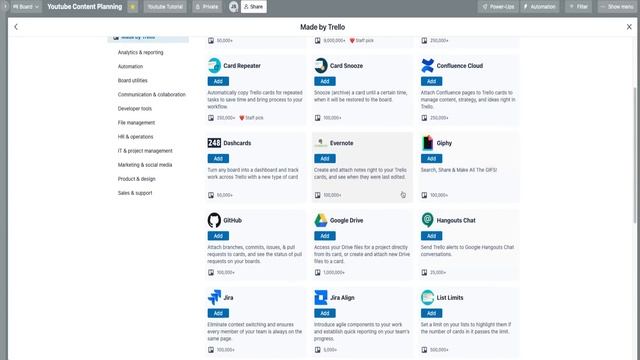Open the Automation category in the sidebar
The height and width of the screenshot is (360, 640).
coord(130,67)
